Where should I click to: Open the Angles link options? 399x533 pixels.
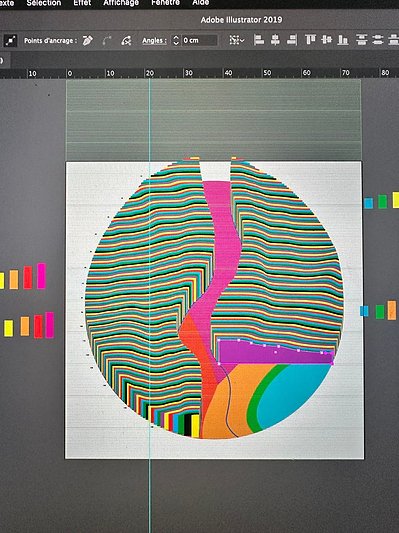pos(154,40)
